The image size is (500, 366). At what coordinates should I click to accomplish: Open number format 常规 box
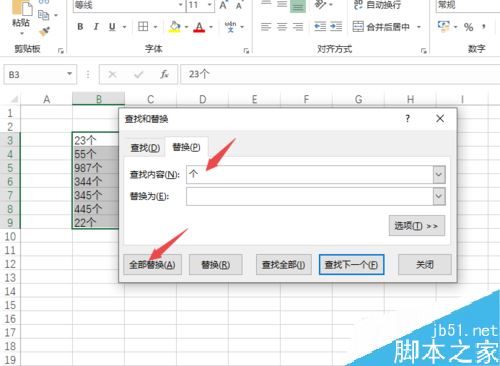click(468, 5)
